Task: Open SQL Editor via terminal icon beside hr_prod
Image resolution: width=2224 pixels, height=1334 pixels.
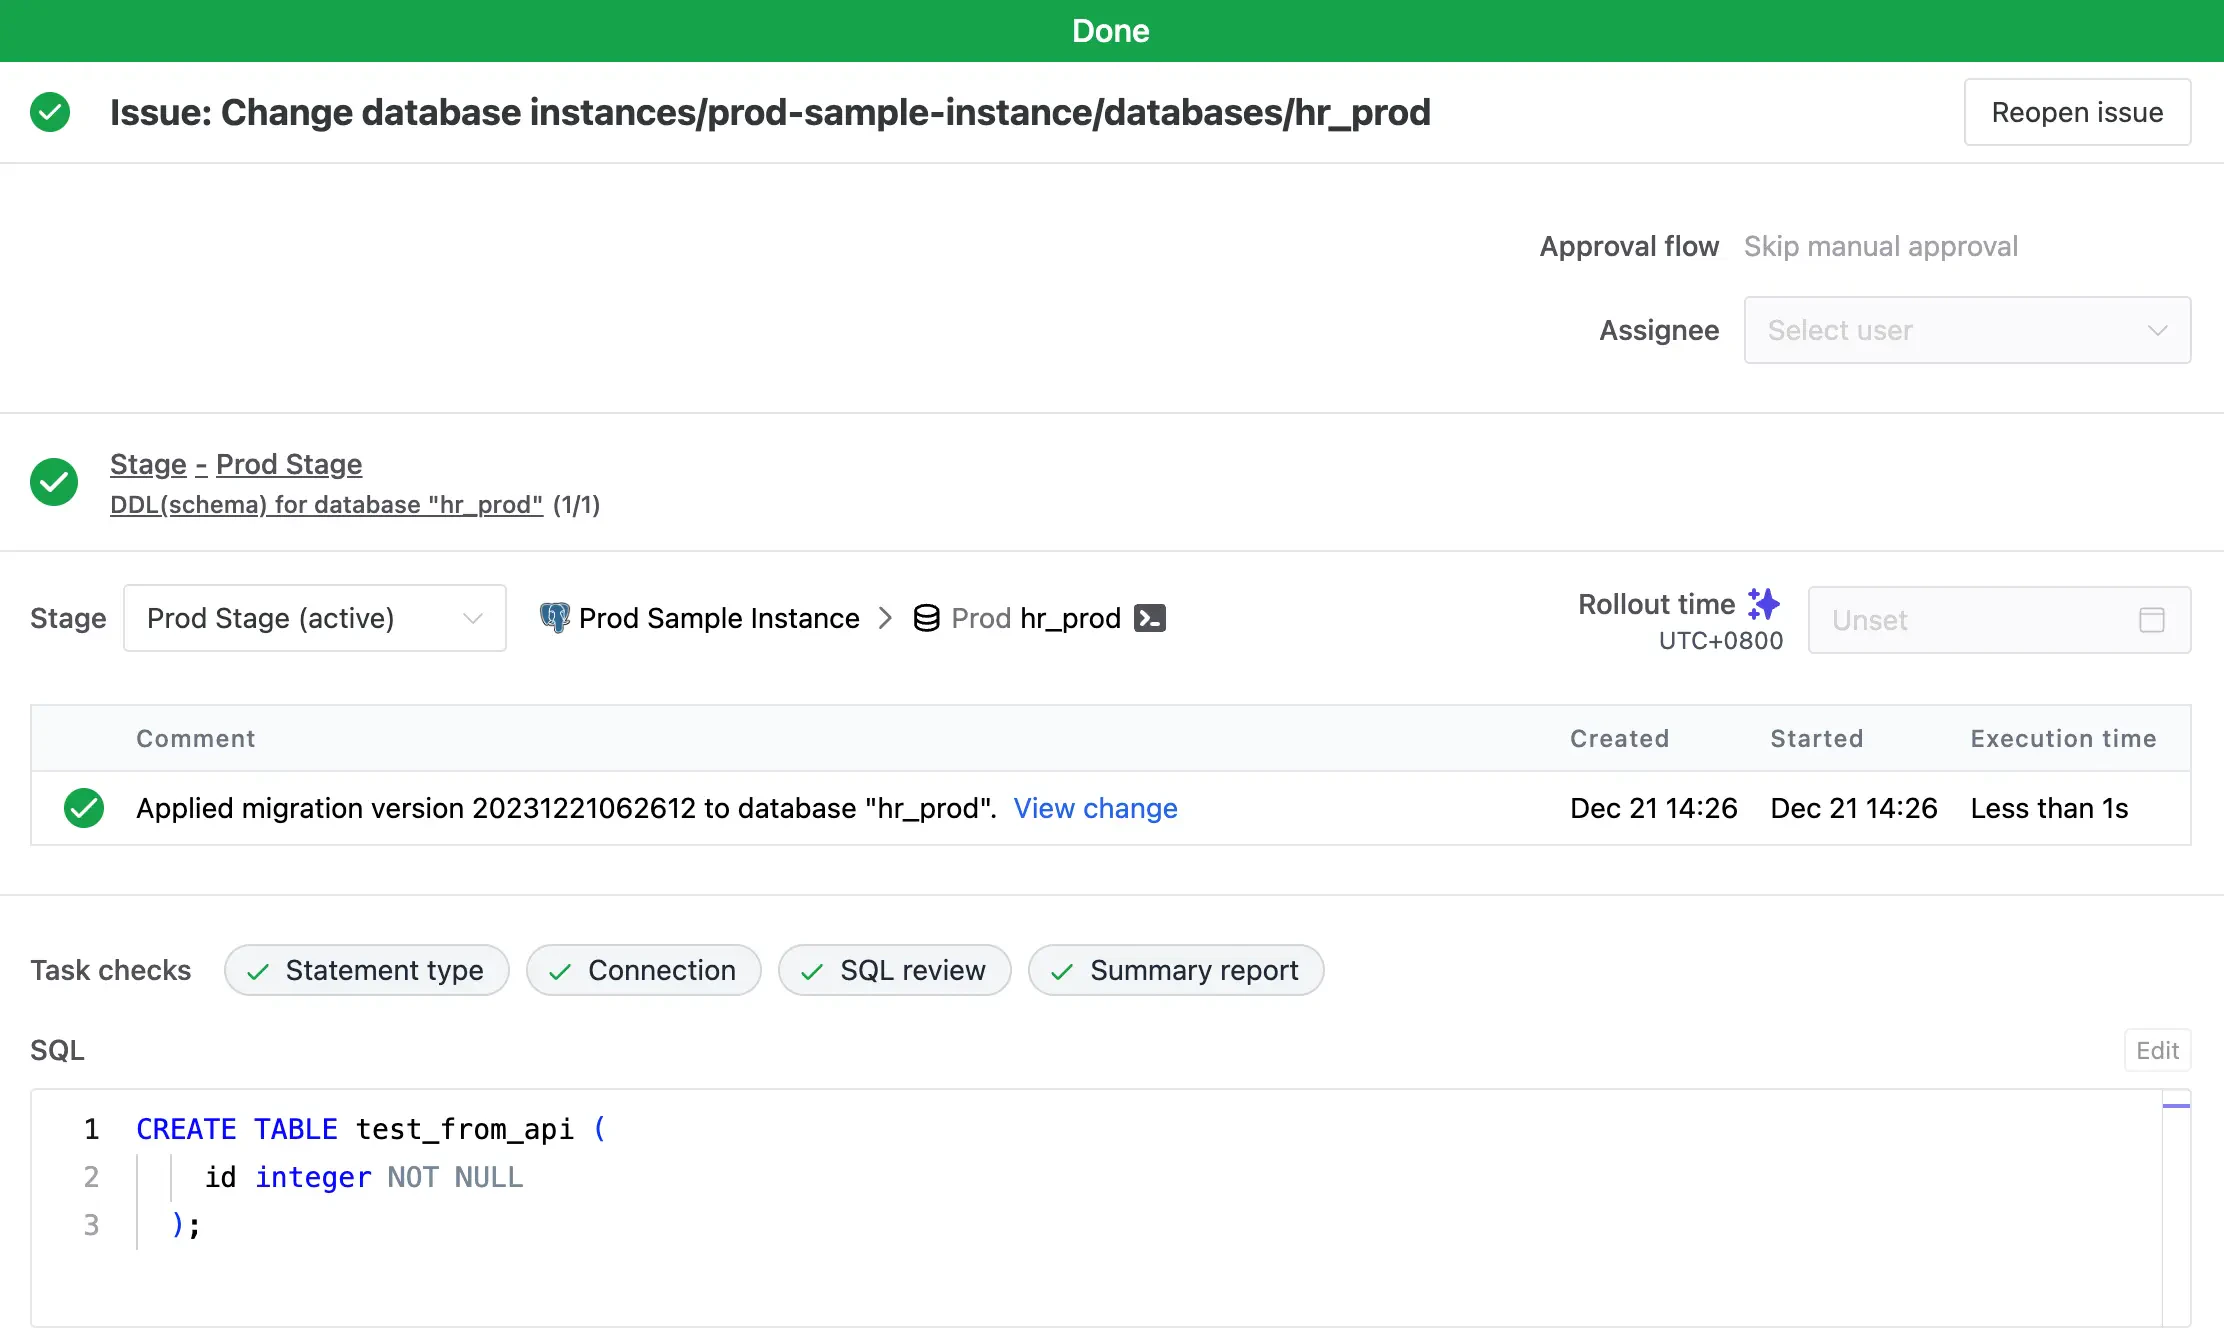Action: [1149, 618]
